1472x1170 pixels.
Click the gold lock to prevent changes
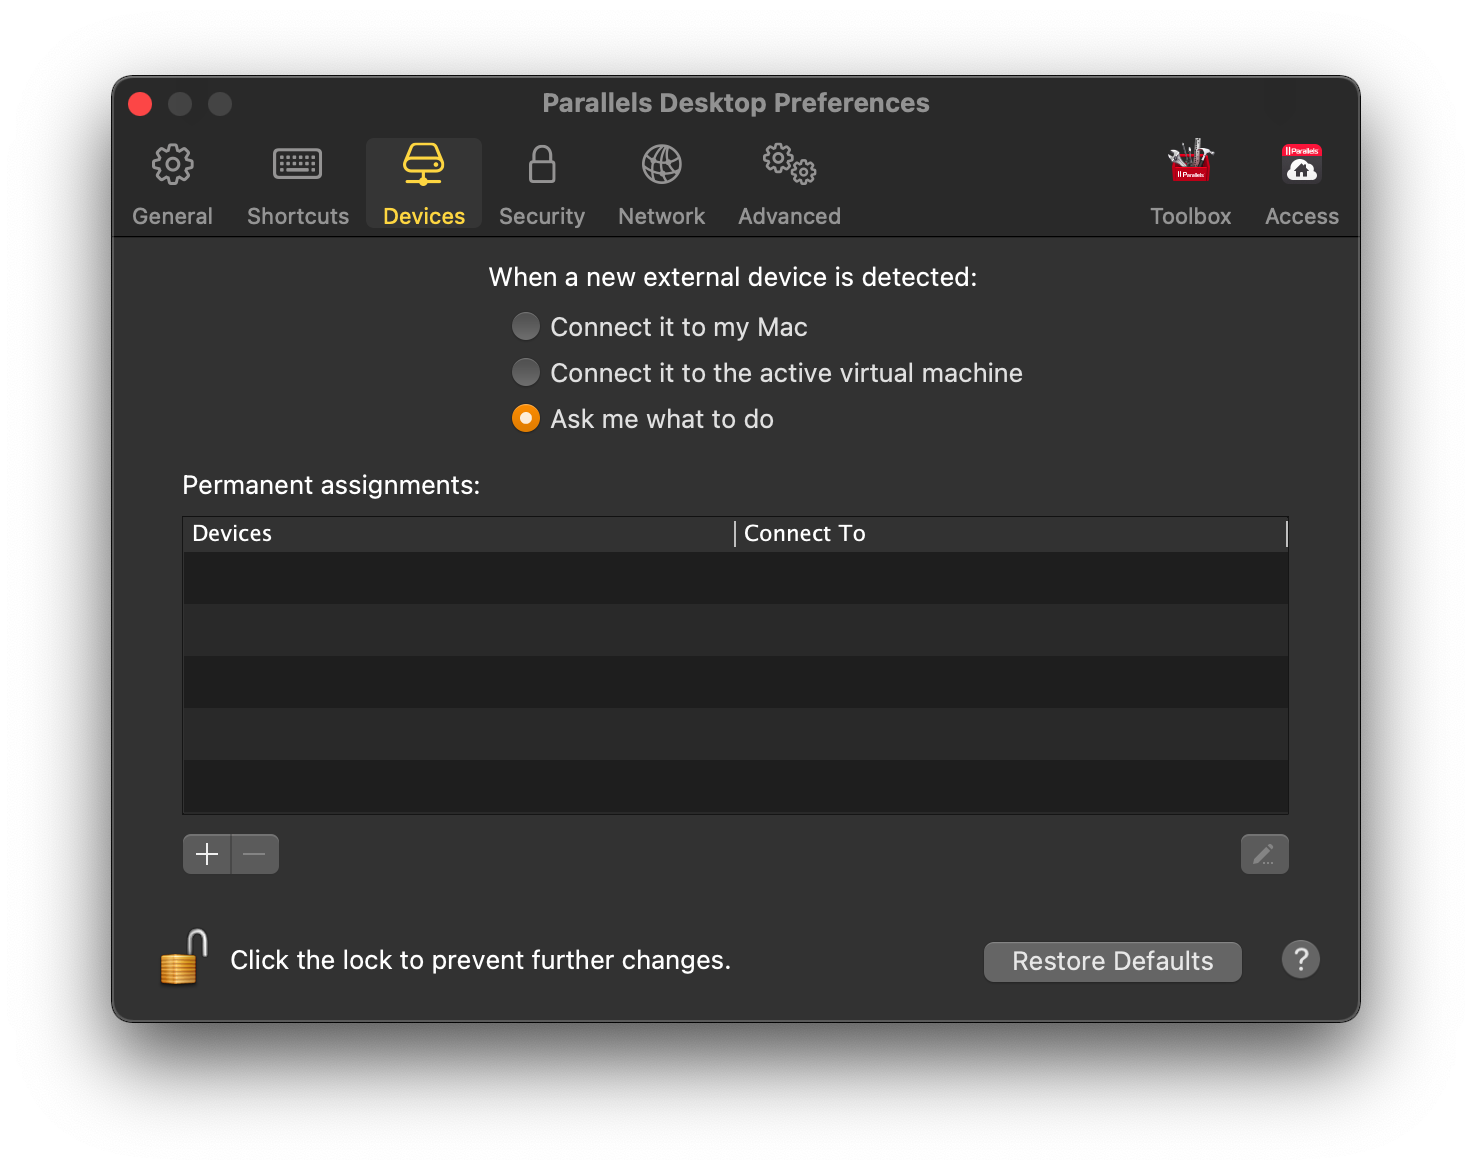coord(184,958)
